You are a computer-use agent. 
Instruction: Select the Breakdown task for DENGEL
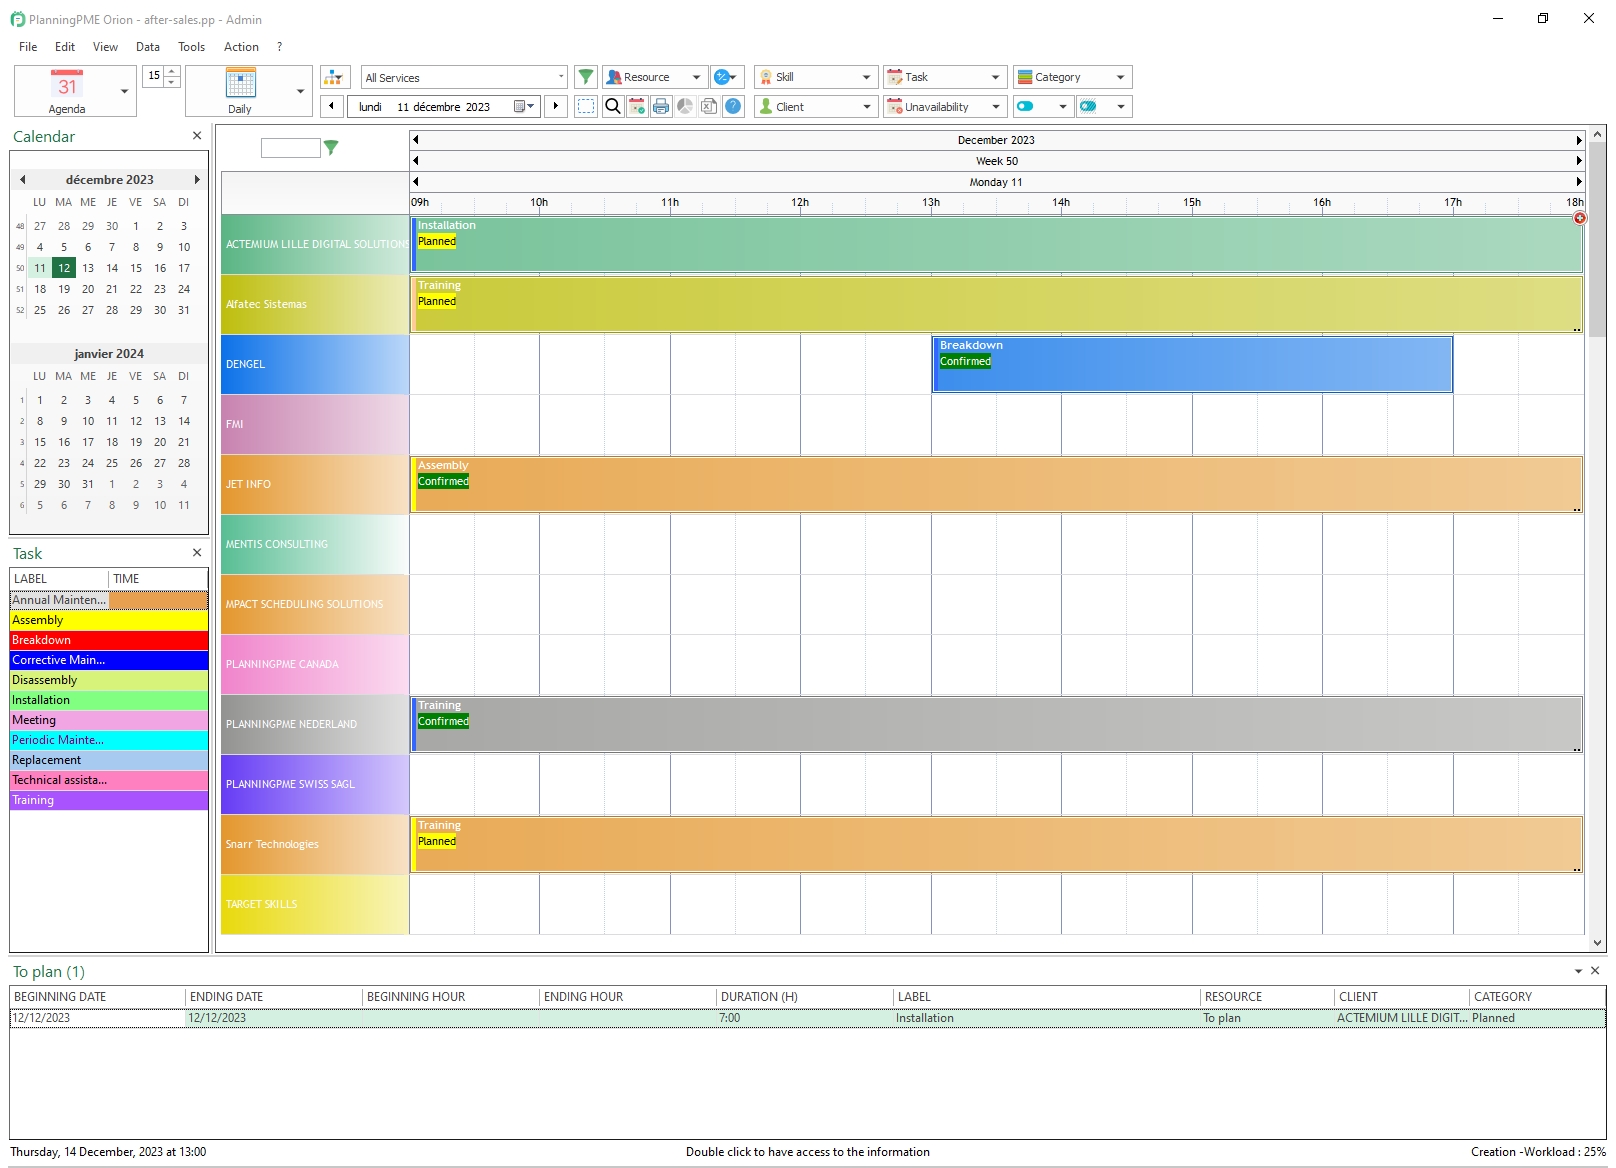(1192, 364)
